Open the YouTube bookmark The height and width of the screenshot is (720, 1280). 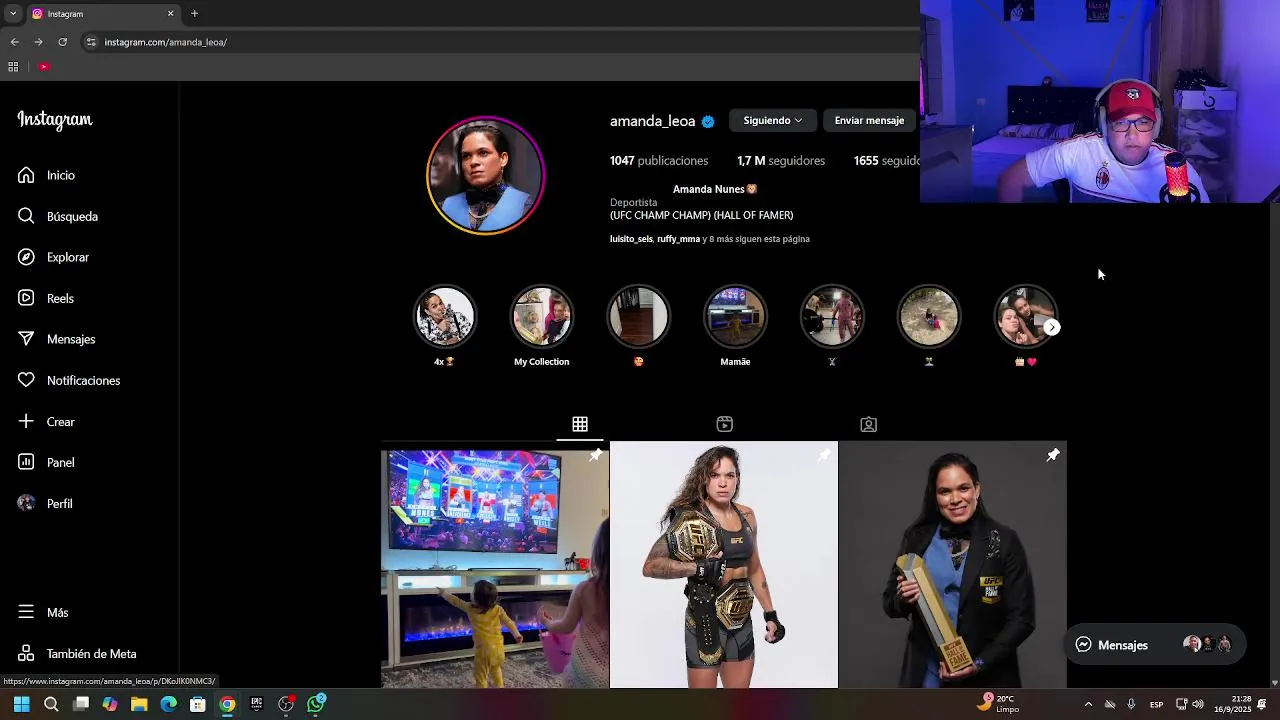point(43,67)
